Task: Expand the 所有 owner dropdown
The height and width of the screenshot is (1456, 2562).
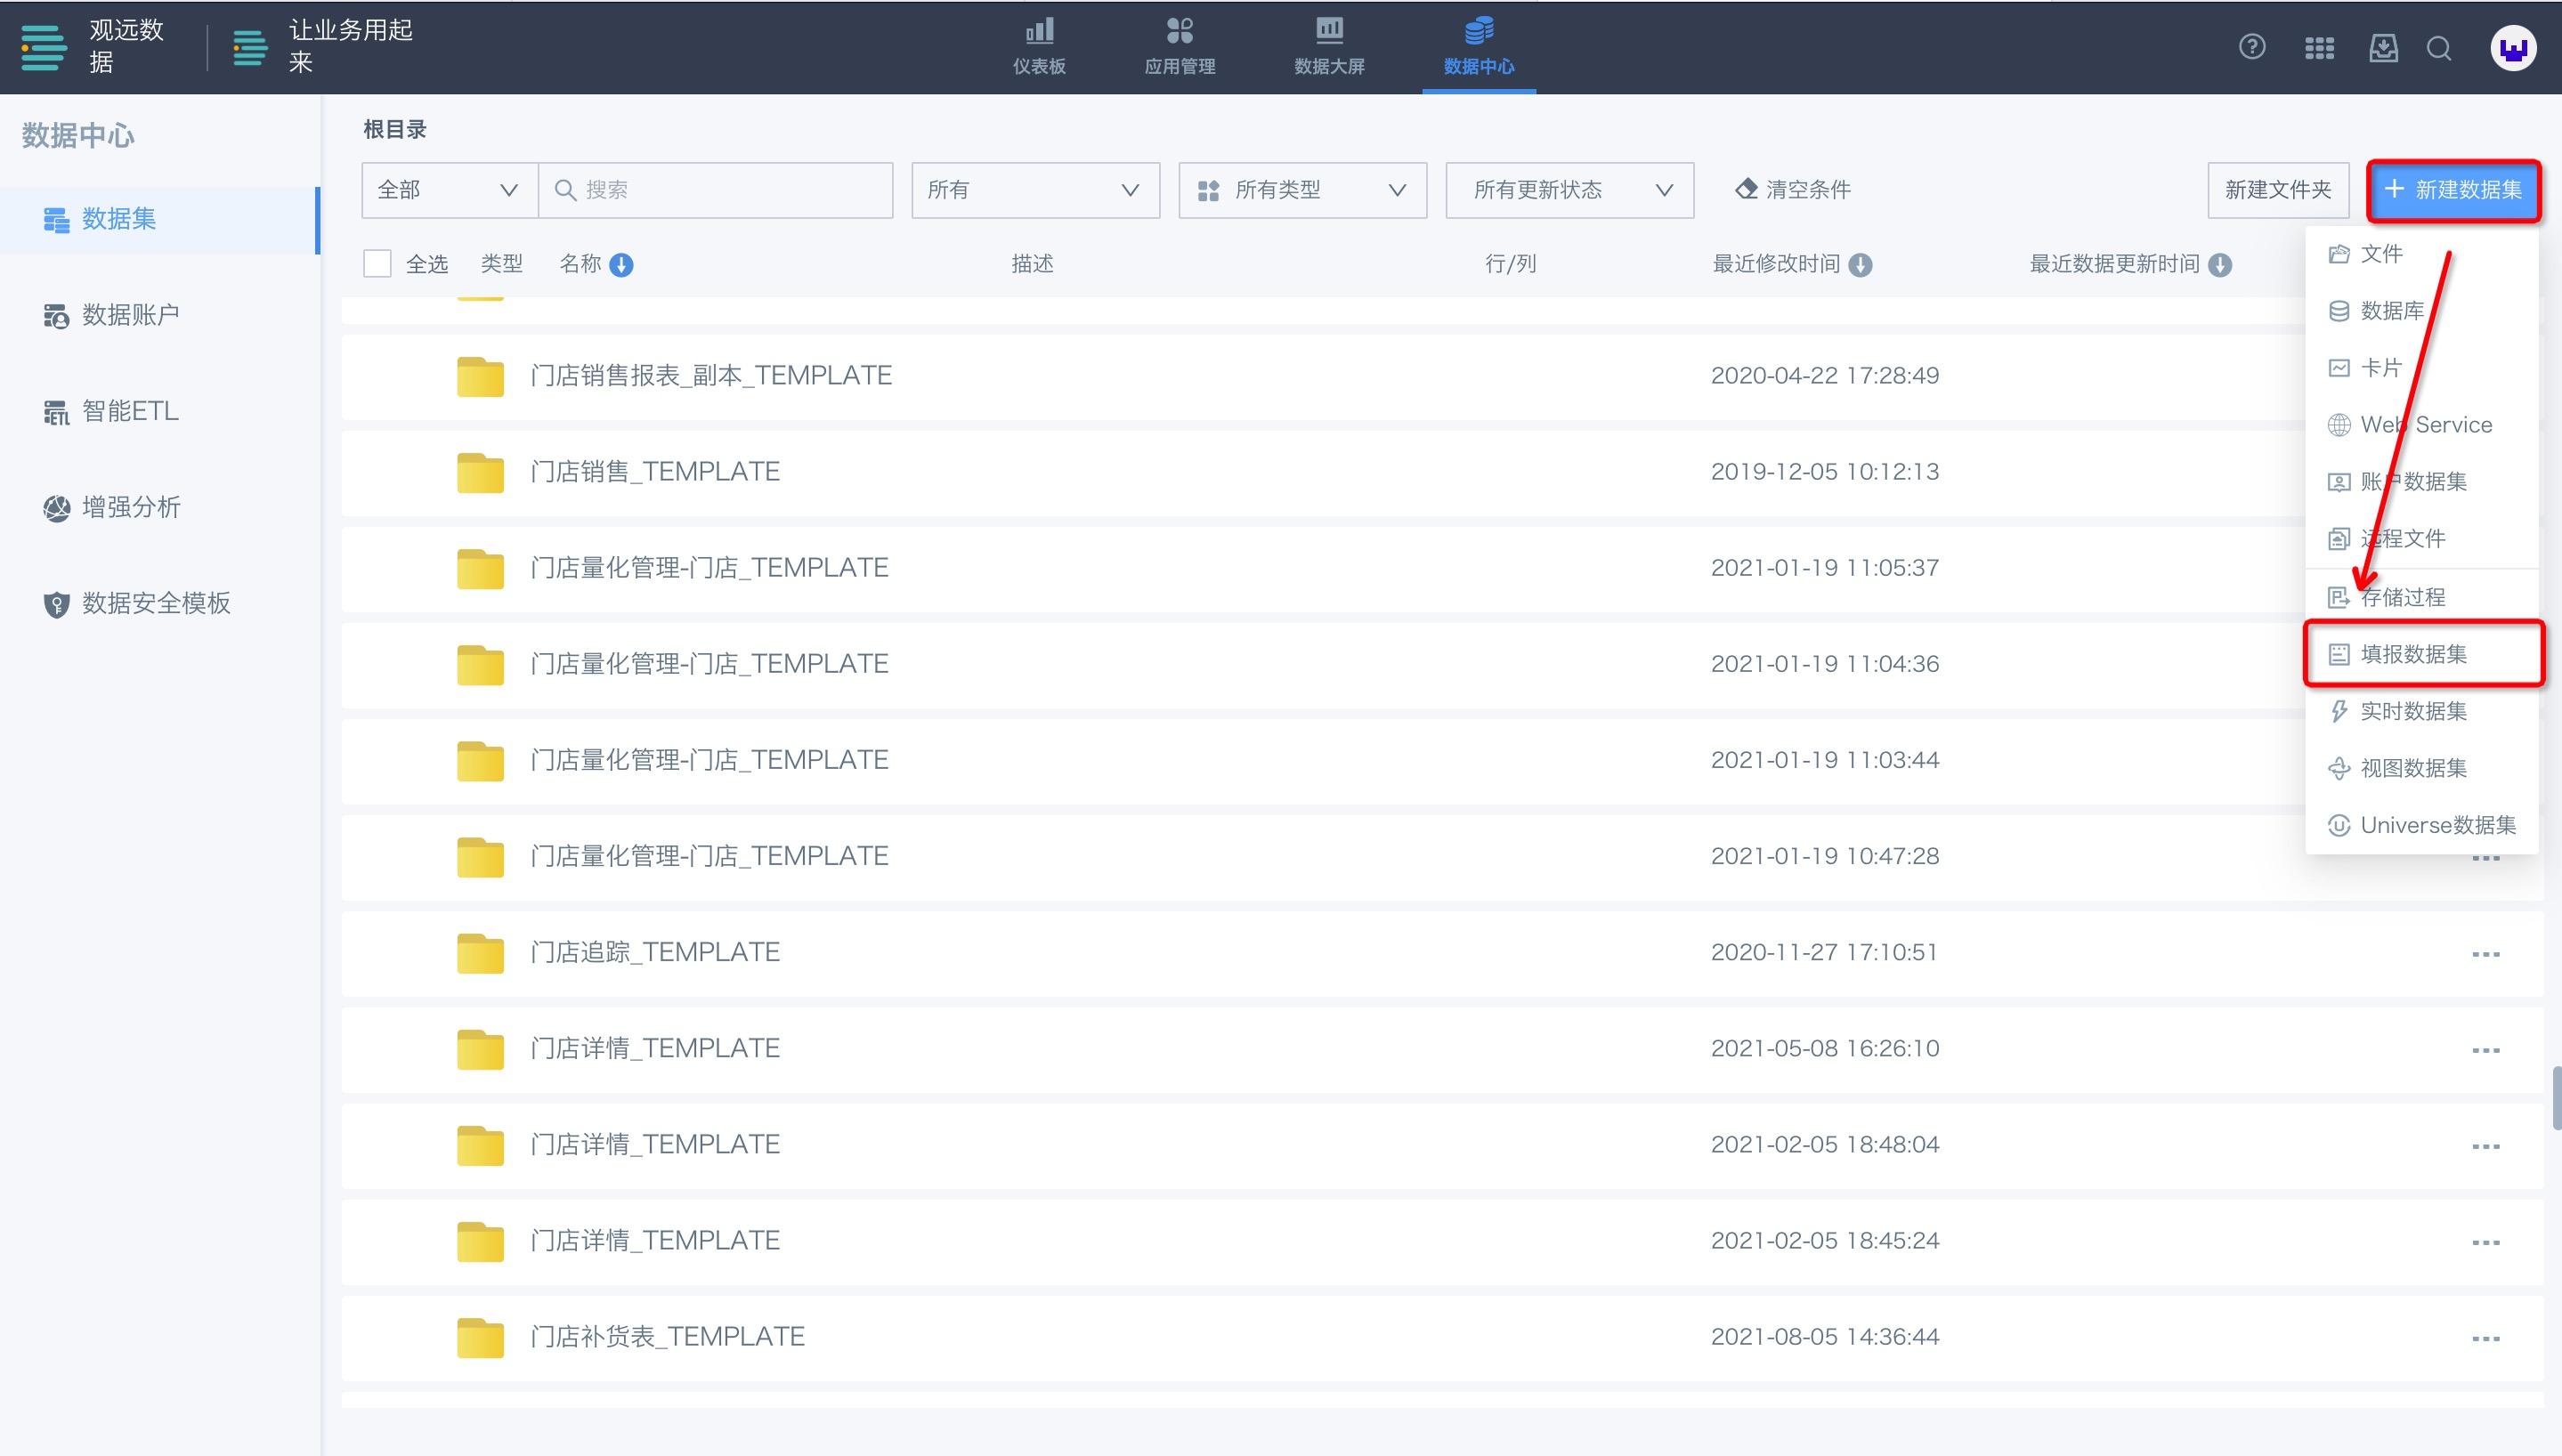Action: point(1035,190)
